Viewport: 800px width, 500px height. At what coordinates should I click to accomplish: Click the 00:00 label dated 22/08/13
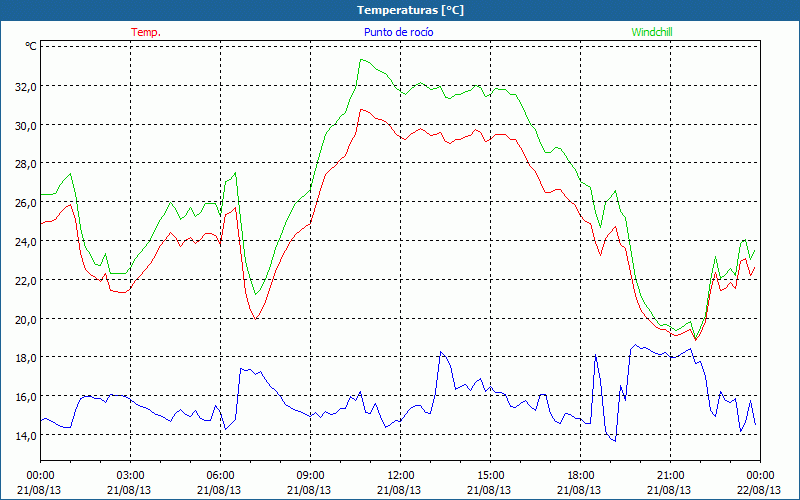point(760,476)
